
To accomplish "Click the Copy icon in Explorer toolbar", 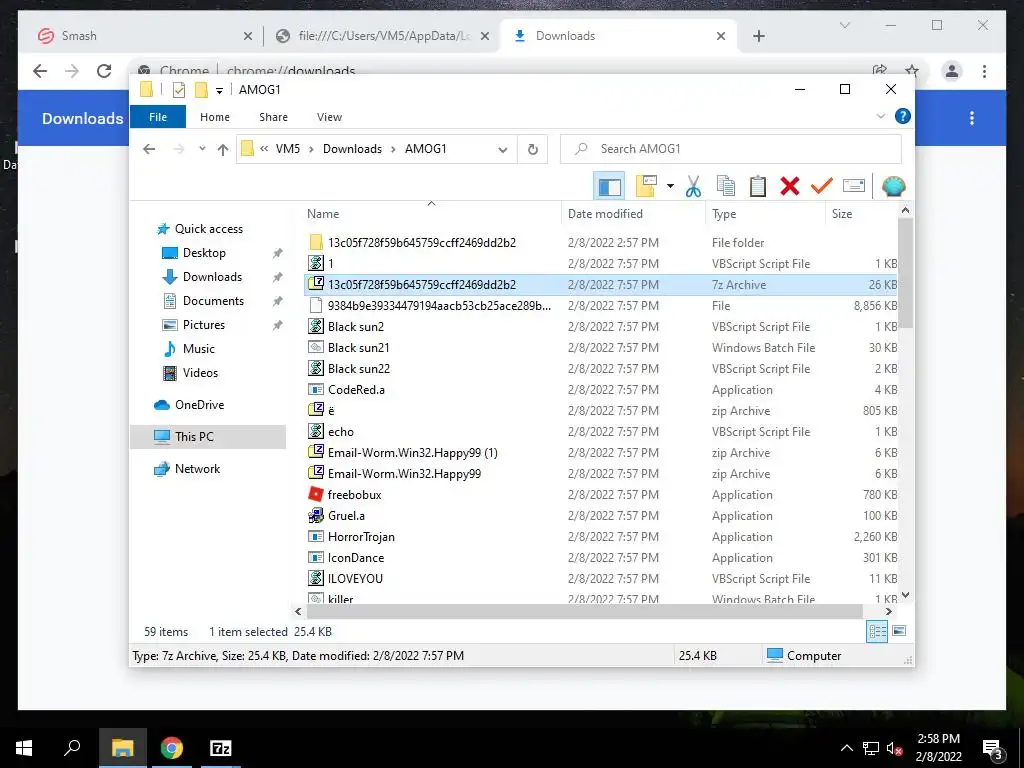I will click(726, 187).
